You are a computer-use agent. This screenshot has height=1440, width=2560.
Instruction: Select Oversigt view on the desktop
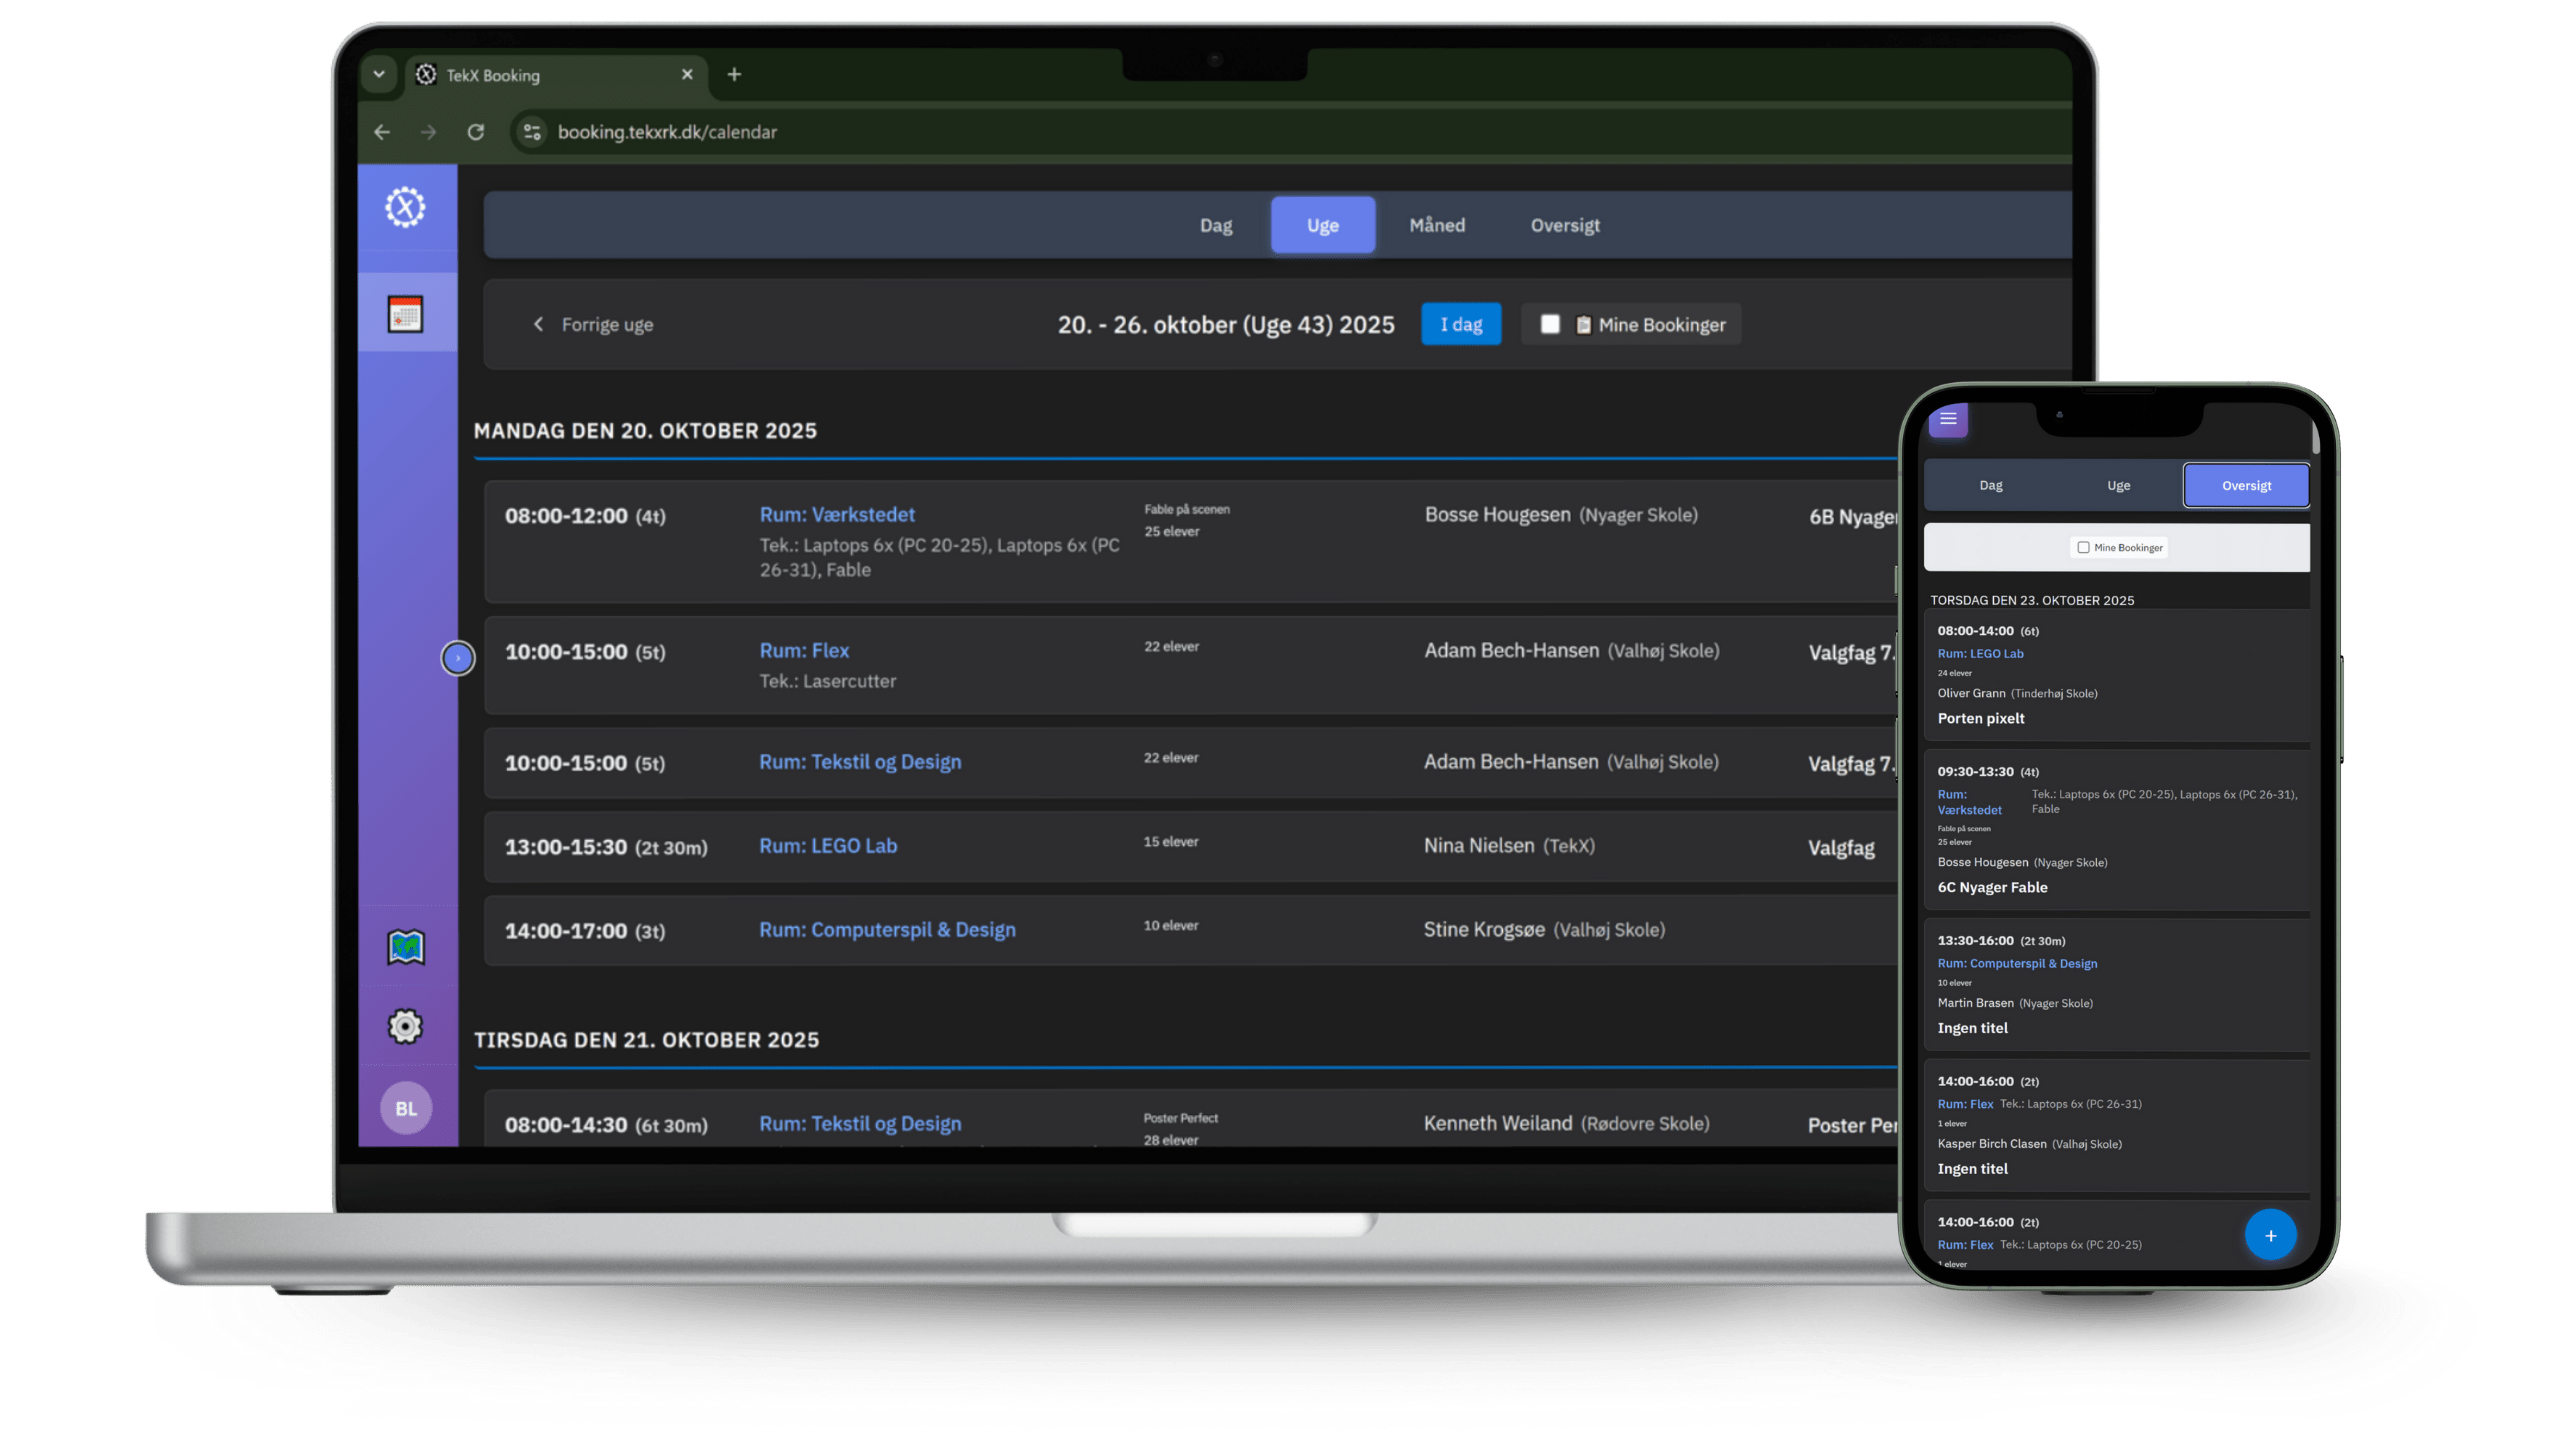click(1565, 225)
